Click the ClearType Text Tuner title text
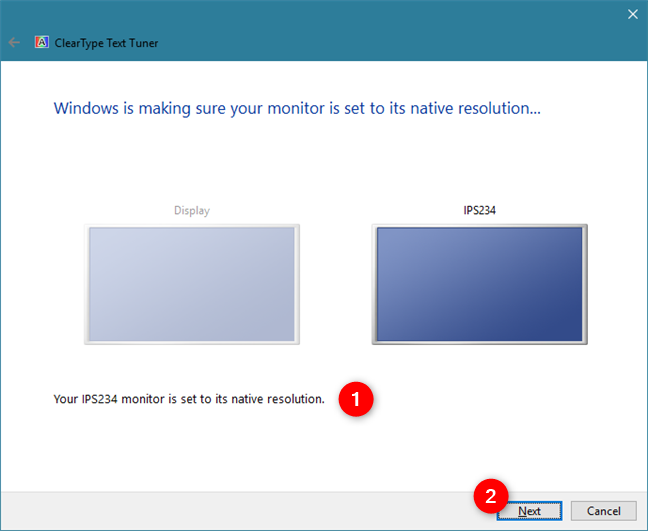This screenshot has width=648, height=531. [106, 43]
